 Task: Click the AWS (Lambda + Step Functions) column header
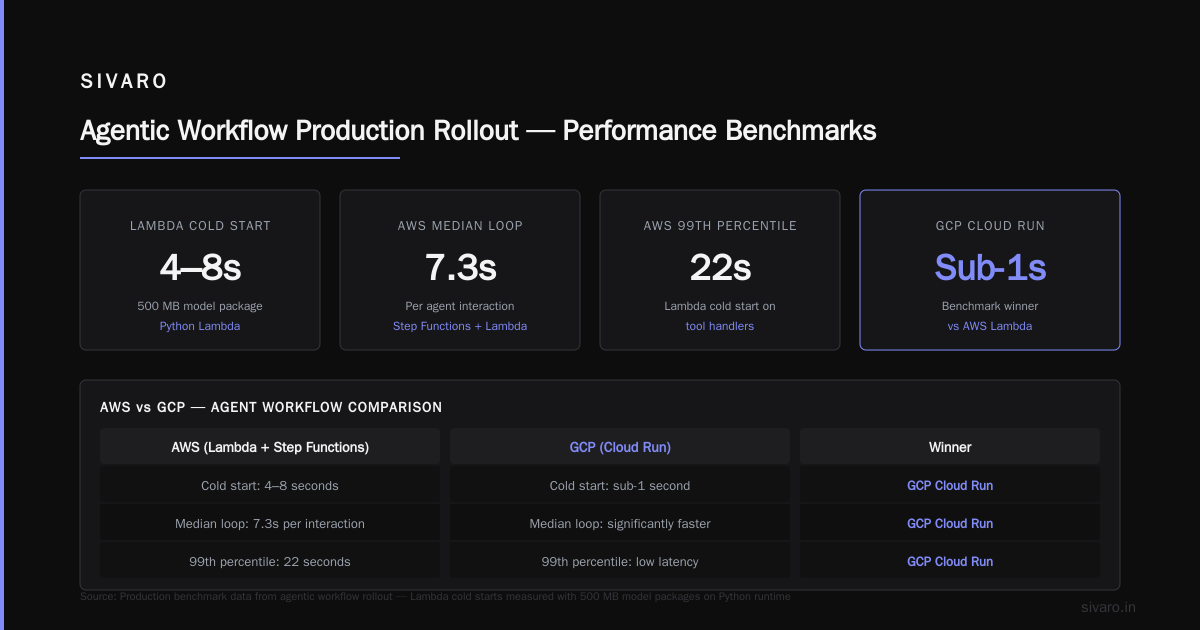tap(270, 447)
